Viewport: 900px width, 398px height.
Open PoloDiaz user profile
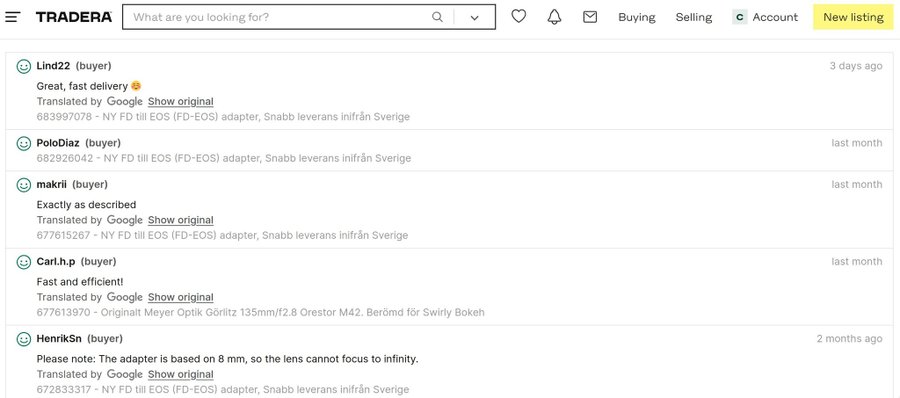coord(58,143)
